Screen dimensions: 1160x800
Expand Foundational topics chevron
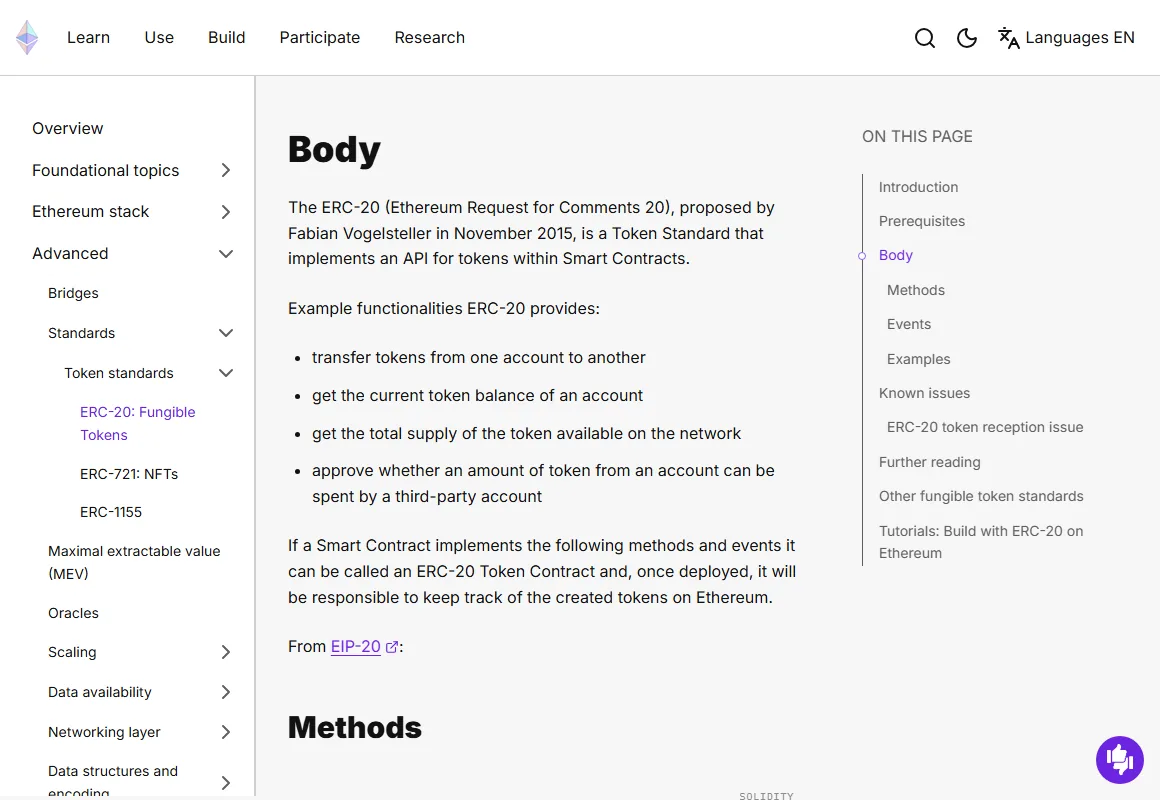click(226, 170)
